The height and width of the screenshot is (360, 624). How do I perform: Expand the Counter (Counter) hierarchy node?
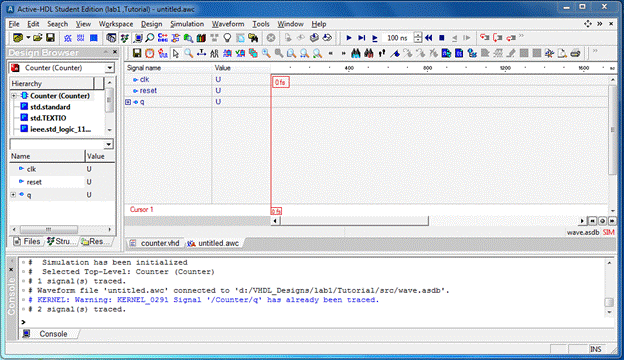[x=14, y=96]
